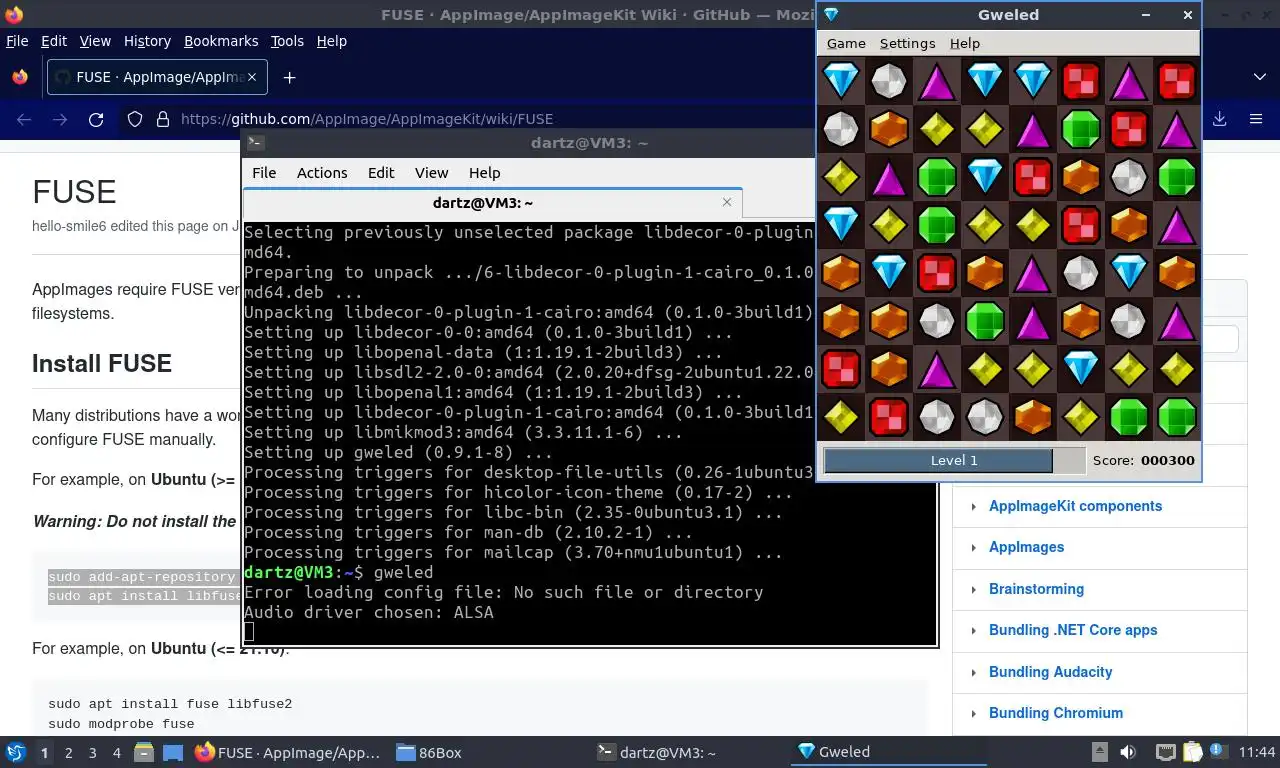Viewport: 1280px width, 768px height.
Task: Open the volume control in tray
Action: pos(1128,752)
